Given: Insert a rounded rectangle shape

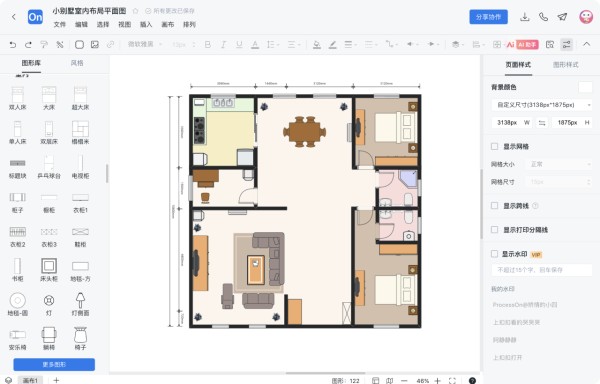Looking at the screenshot, I should 79,45.
